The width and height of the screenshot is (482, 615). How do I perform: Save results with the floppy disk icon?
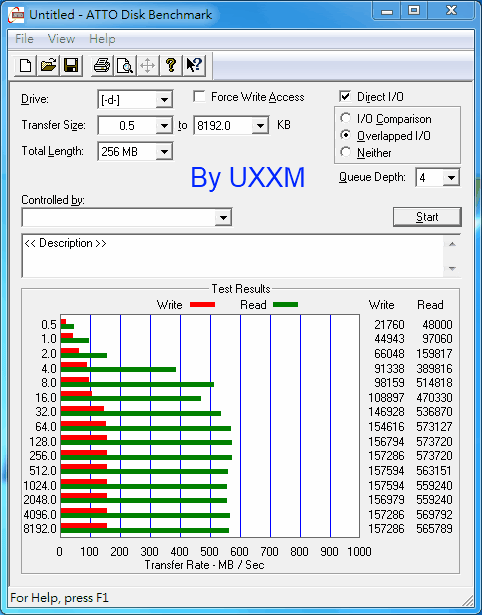(71, 65)
